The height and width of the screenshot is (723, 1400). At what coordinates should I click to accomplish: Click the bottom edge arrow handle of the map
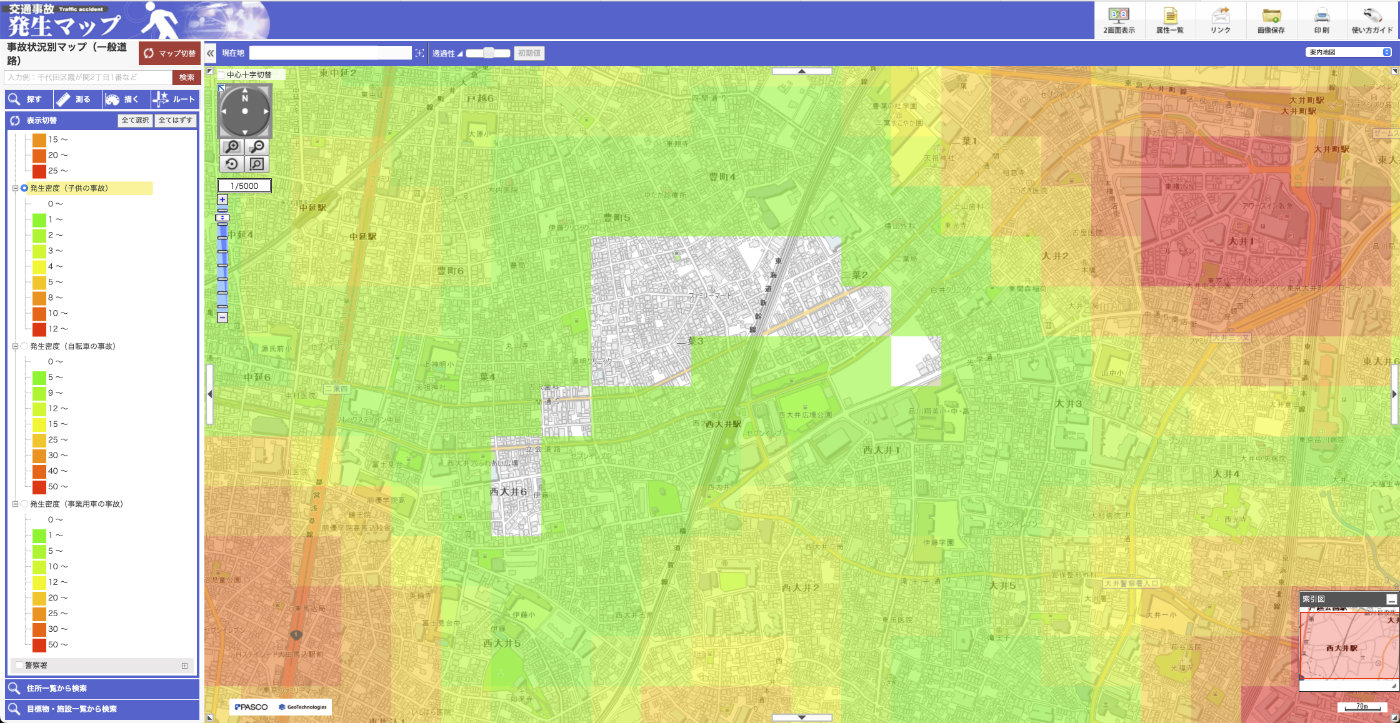pos(802,717)
